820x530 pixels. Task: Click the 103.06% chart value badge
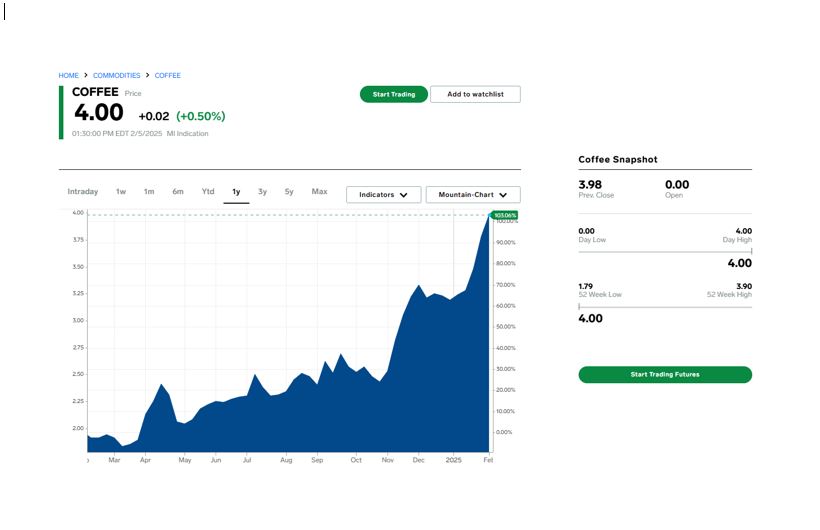[x=505, y=215]
